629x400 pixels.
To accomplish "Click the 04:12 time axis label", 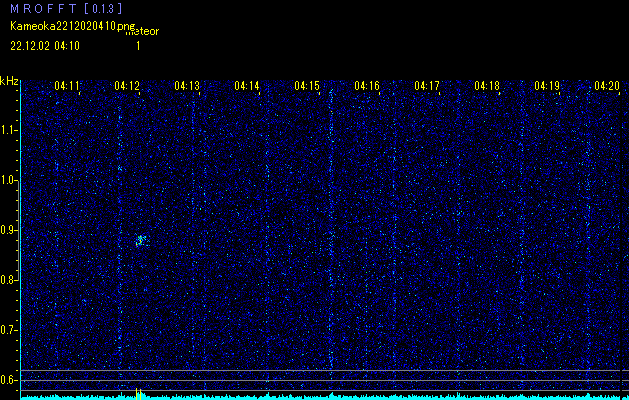I will click(x=127, y=86).
